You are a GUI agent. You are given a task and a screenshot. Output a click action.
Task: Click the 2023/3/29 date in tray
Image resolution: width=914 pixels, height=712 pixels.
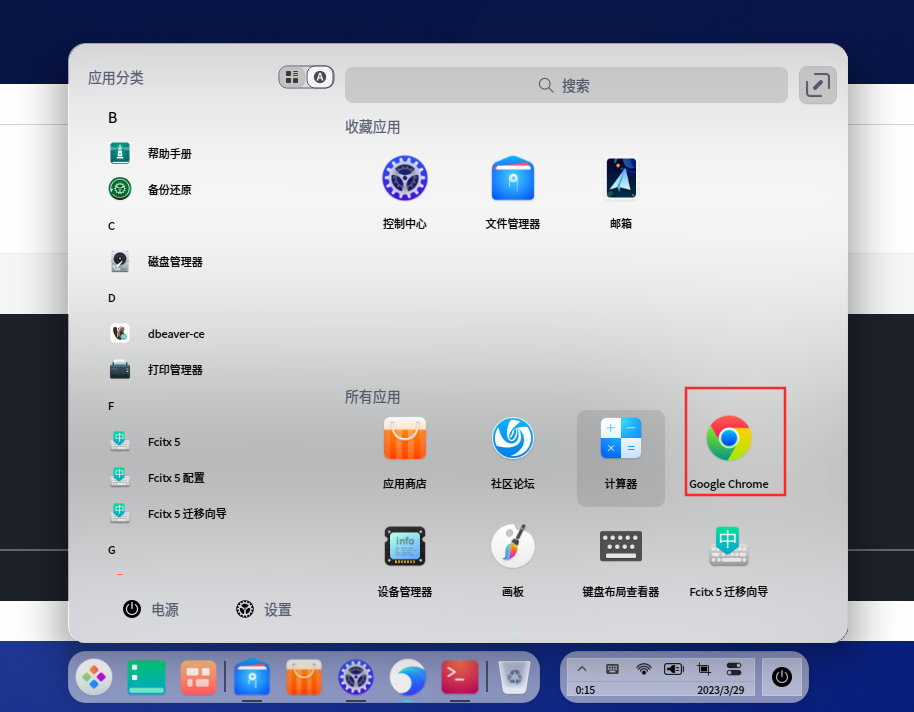click(720, 690)
